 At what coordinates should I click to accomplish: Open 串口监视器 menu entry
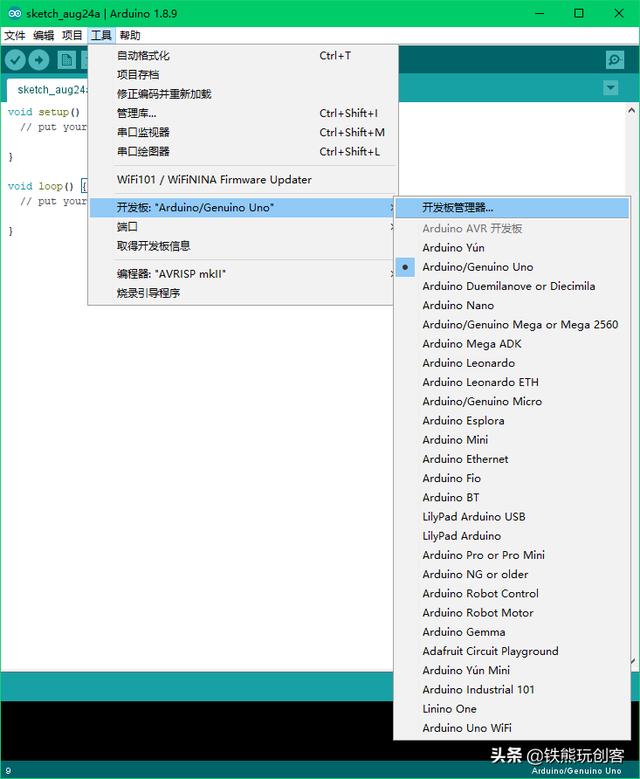243,132
